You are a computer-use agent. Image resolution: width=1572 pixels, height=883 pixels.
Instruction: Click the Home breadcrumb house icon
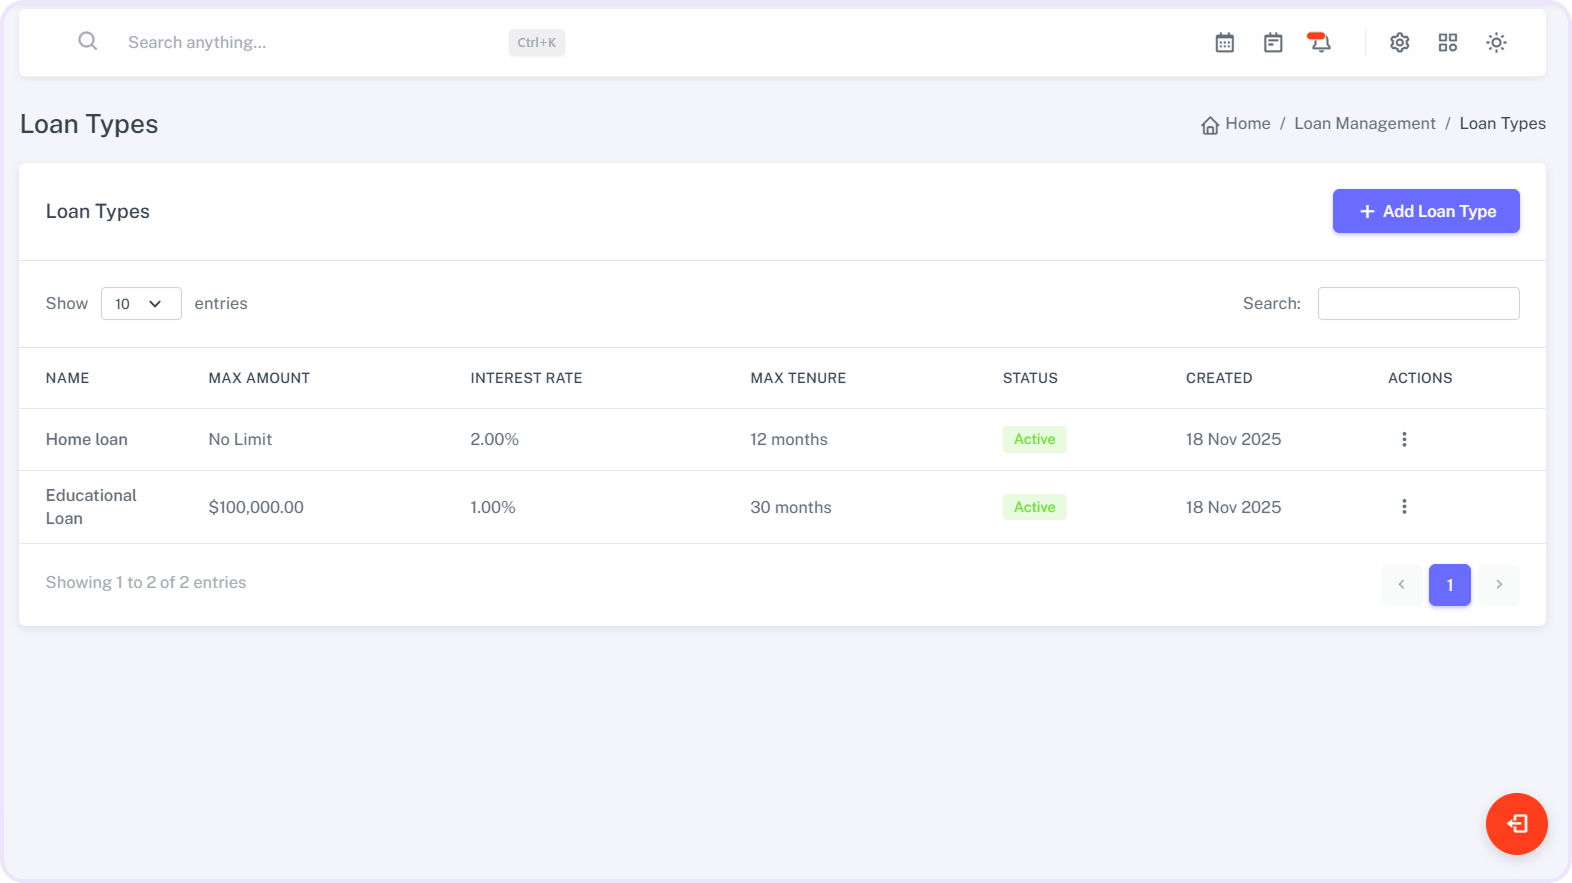click(1210, 125)
